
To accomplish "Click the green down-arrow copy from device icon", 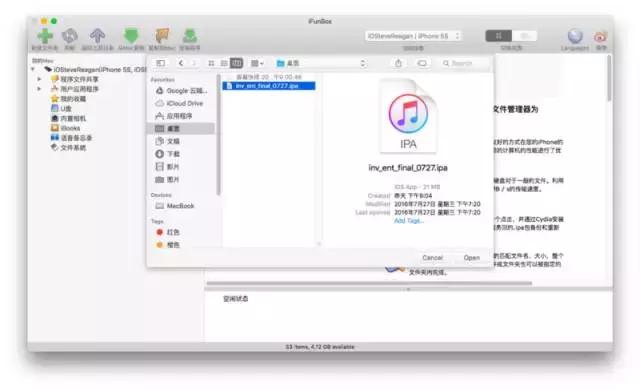I will point(131,36).
